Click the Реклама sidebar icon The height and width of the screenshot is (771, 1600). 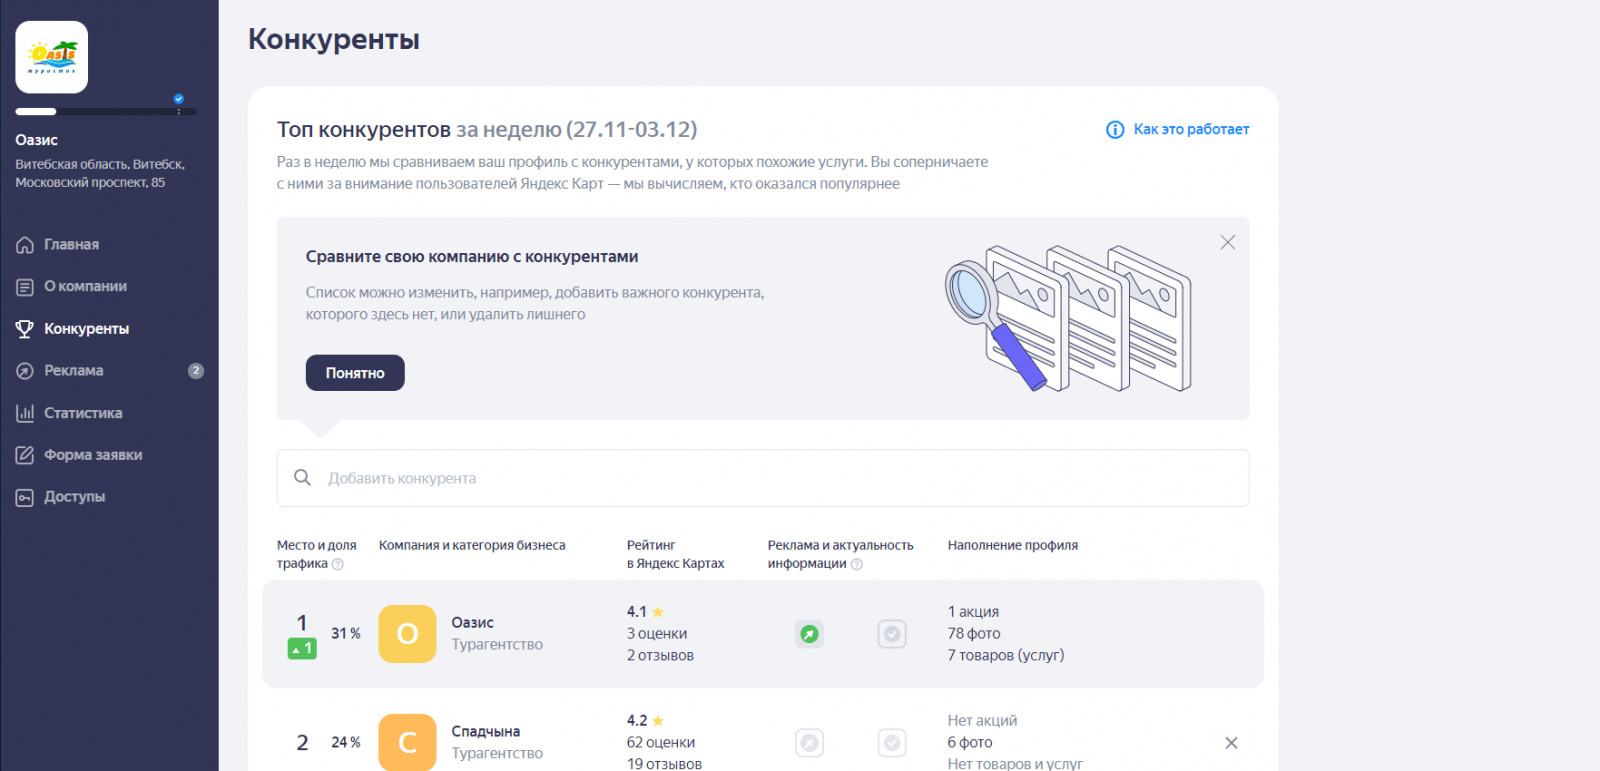(25, 371)
